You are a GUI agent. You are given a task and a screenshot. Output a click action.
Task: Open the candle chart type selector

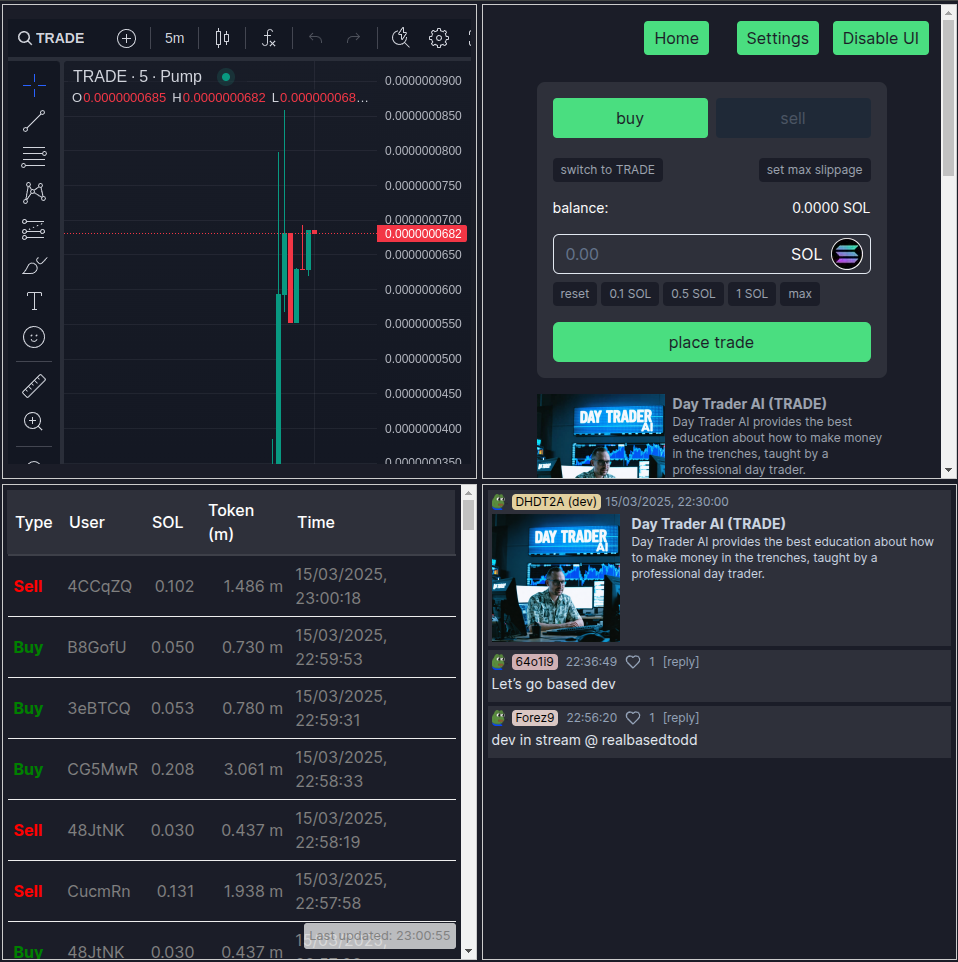222,38
